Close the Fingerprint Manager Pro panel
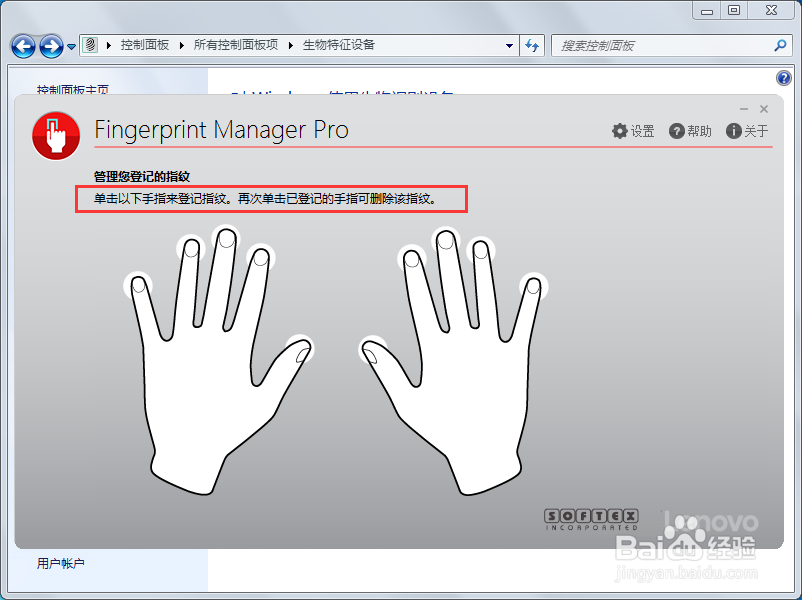Image resolution: width=802 pixels, height=600 pixels. (764, 109)
